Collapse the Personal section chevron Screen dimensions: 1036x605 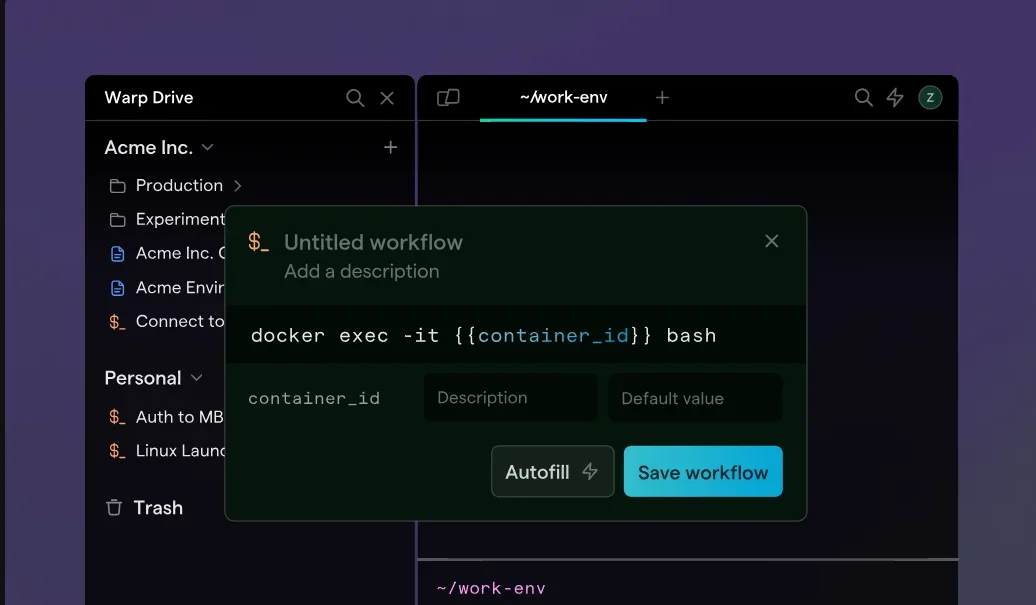197,378
